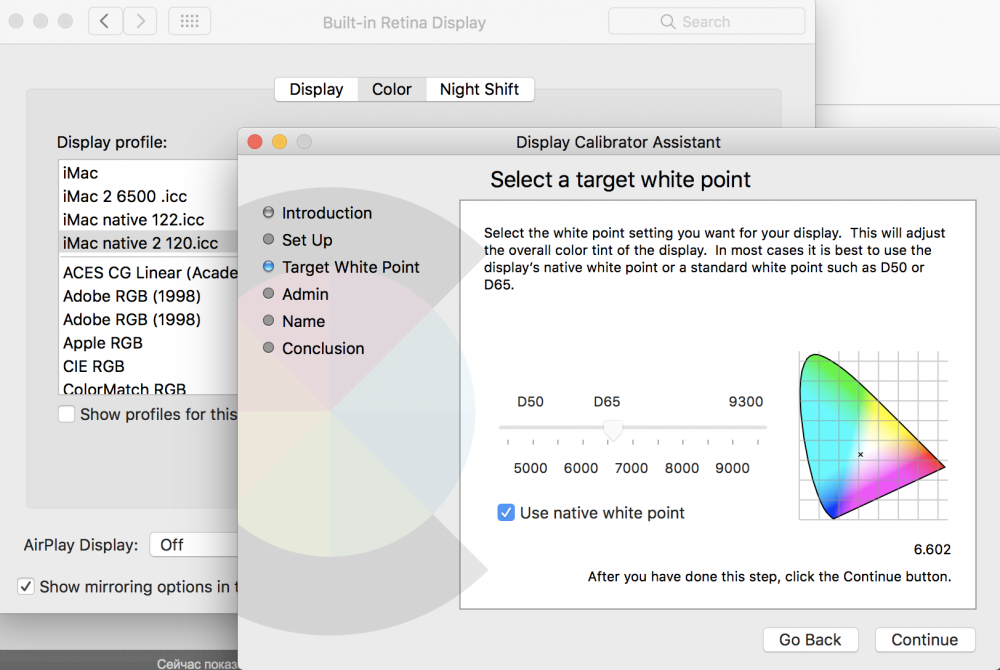Open the AirPlay Display dropdown
Screen dimensions: 1000x670
tap(194, 545)
